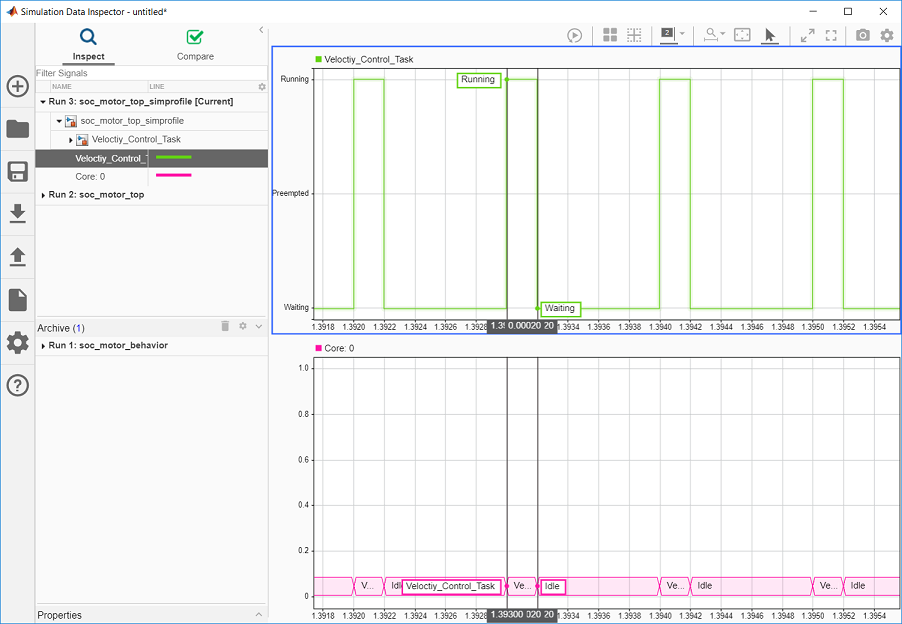Viewport: 902px width, 624px height.
Task: Open a saved session via folder icon
Action: [17, 129]
